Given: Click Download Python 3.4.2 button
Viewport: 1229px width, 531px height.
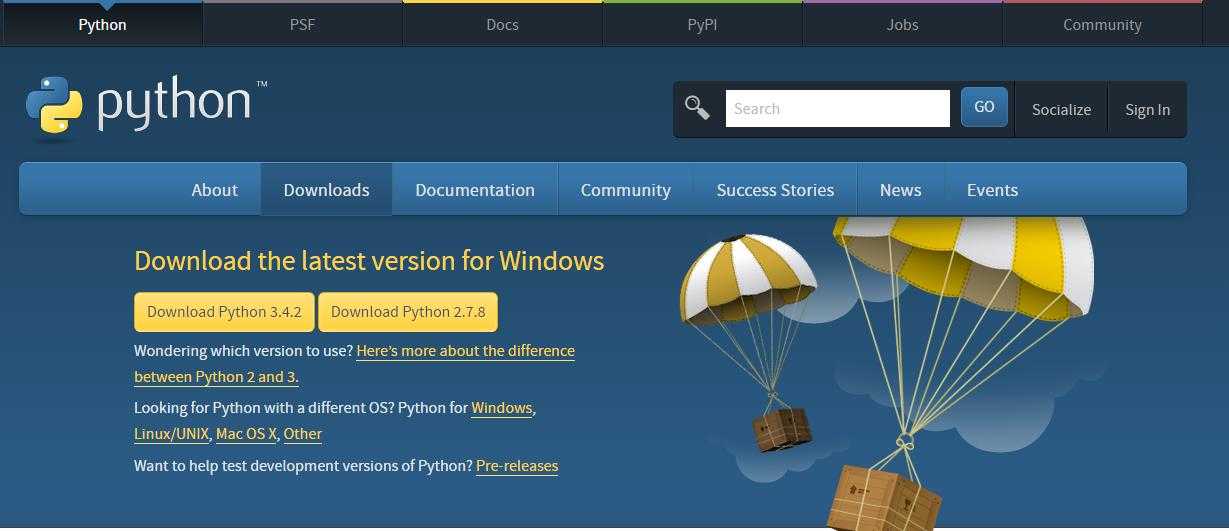Looking at the screenshot, I should [x=224, y=311].
